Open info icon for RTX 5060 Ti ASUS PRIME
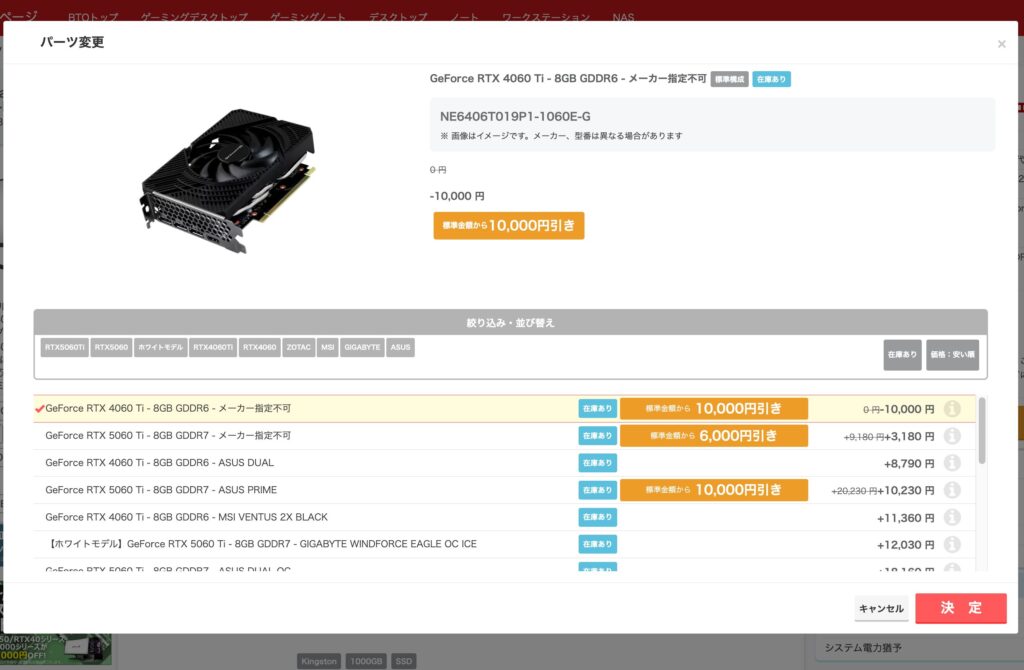 [952, 490]
